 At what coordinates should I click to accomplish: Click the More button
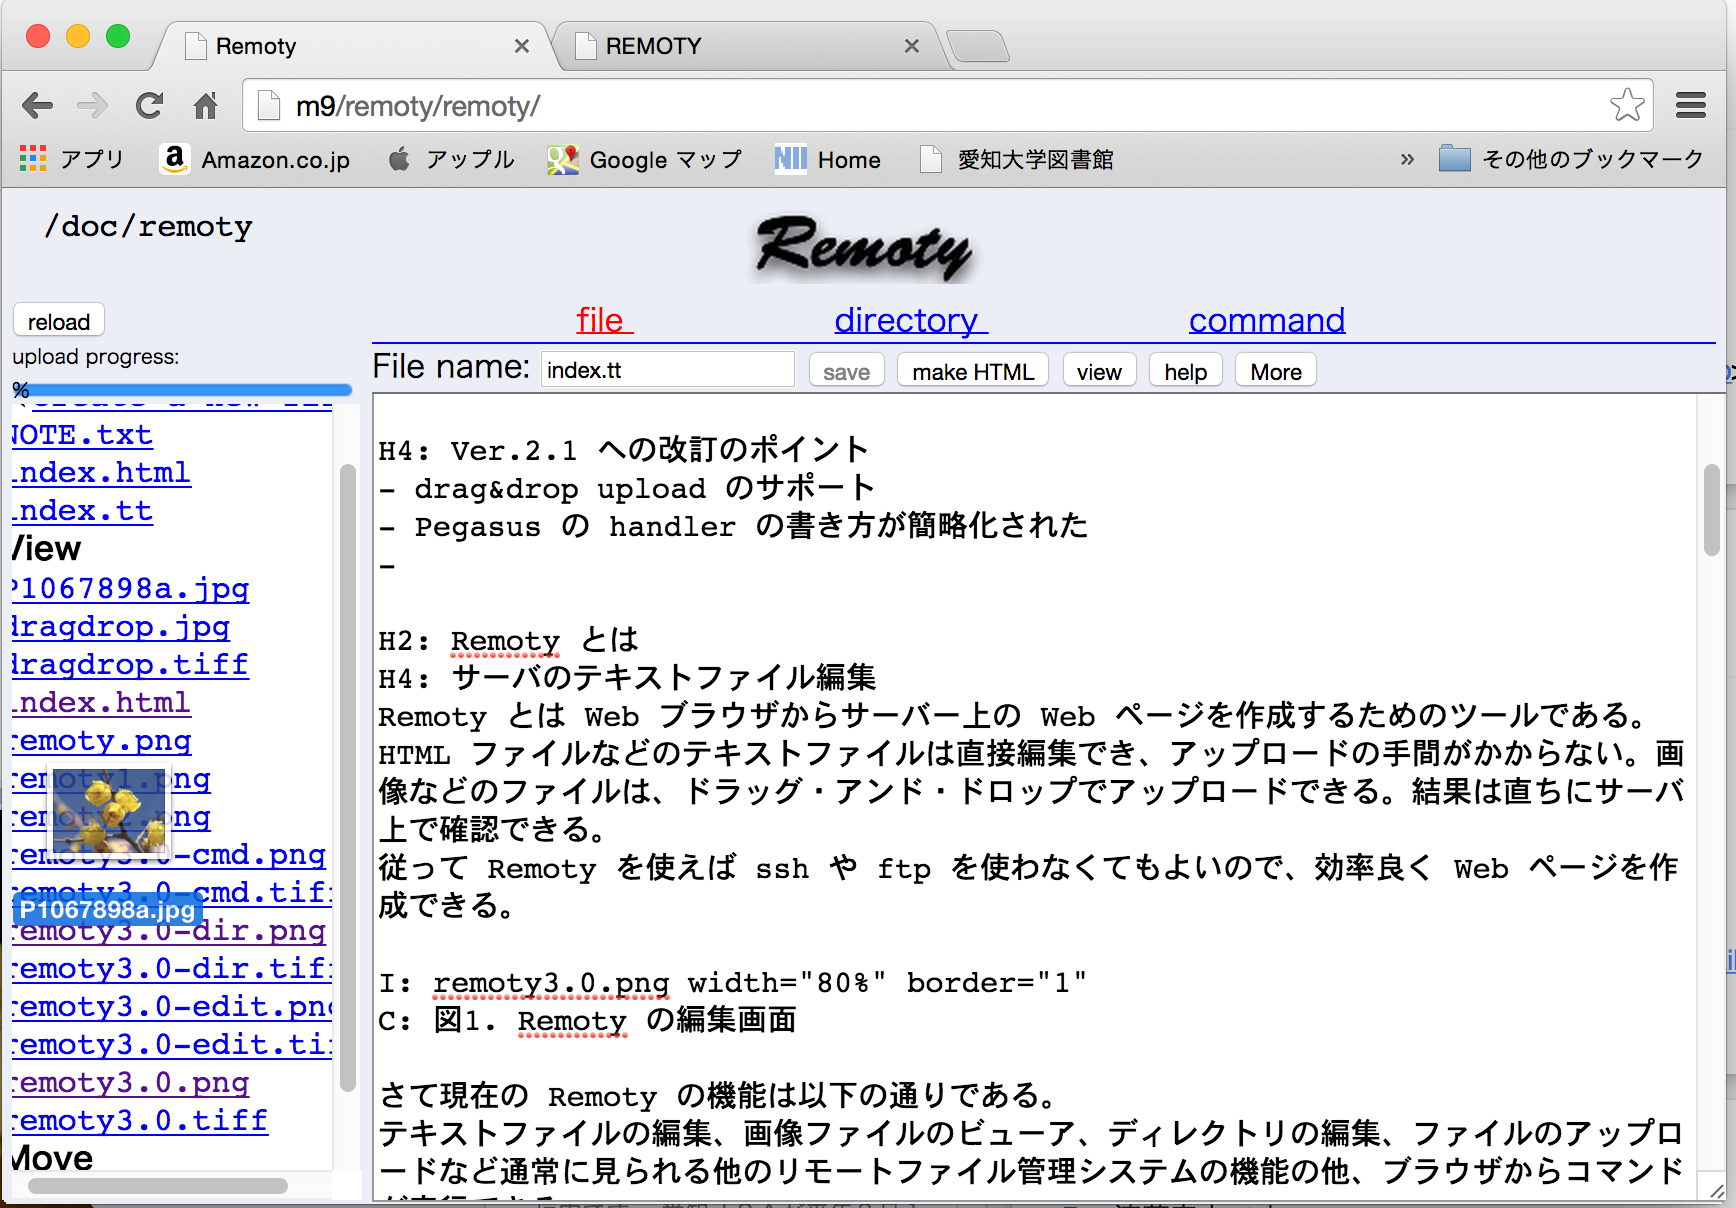pyautogui.click(x=1276, y=371)
